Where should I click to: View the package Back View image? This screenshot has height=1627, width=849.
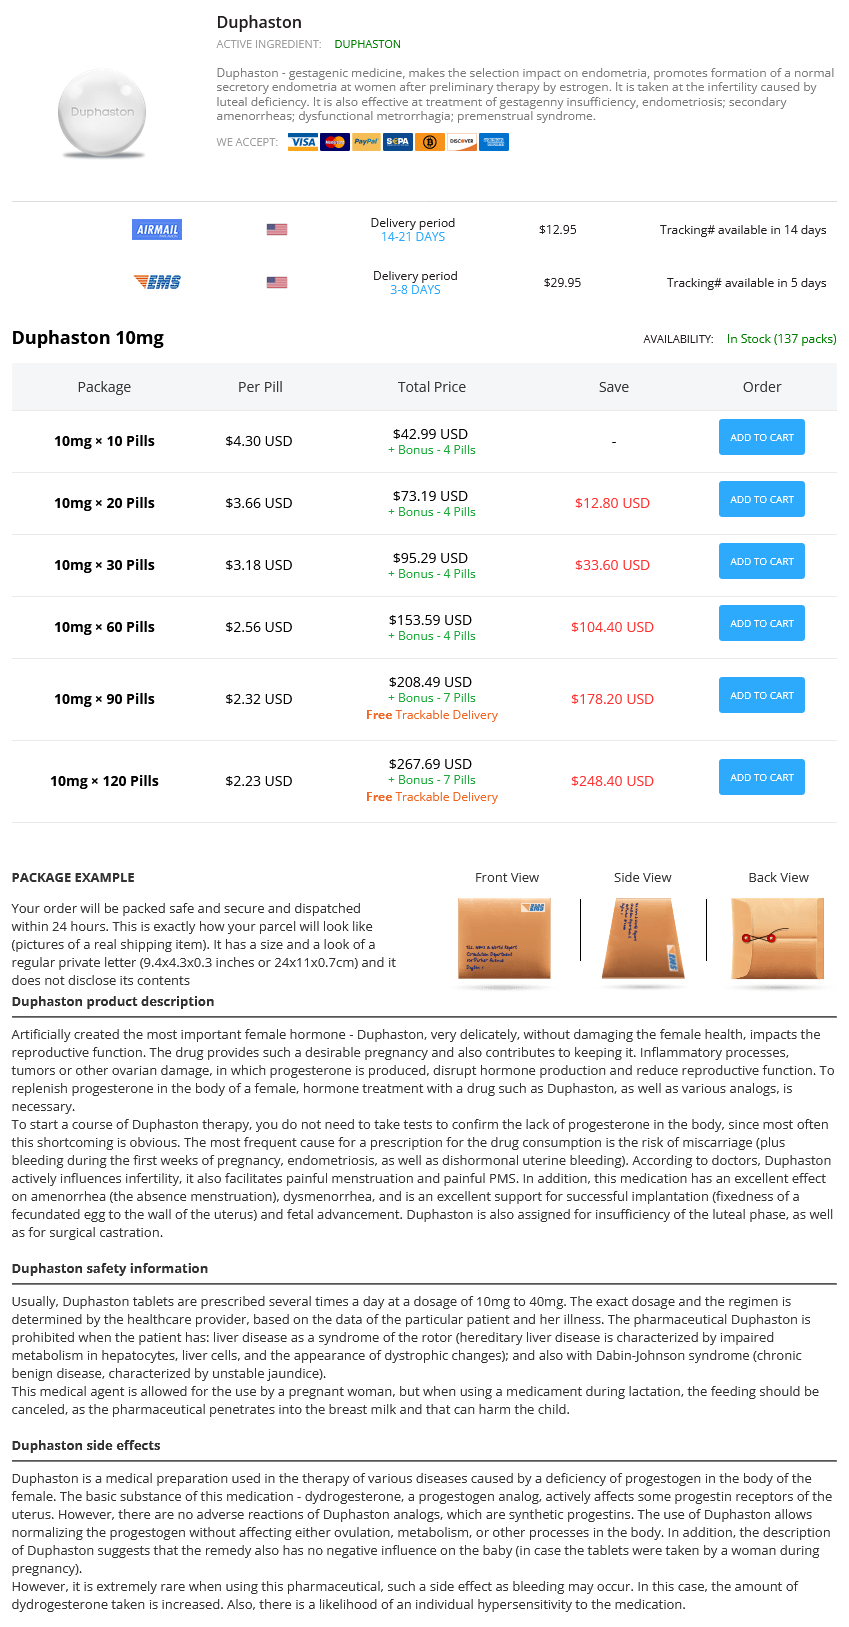tap(777, 939)
